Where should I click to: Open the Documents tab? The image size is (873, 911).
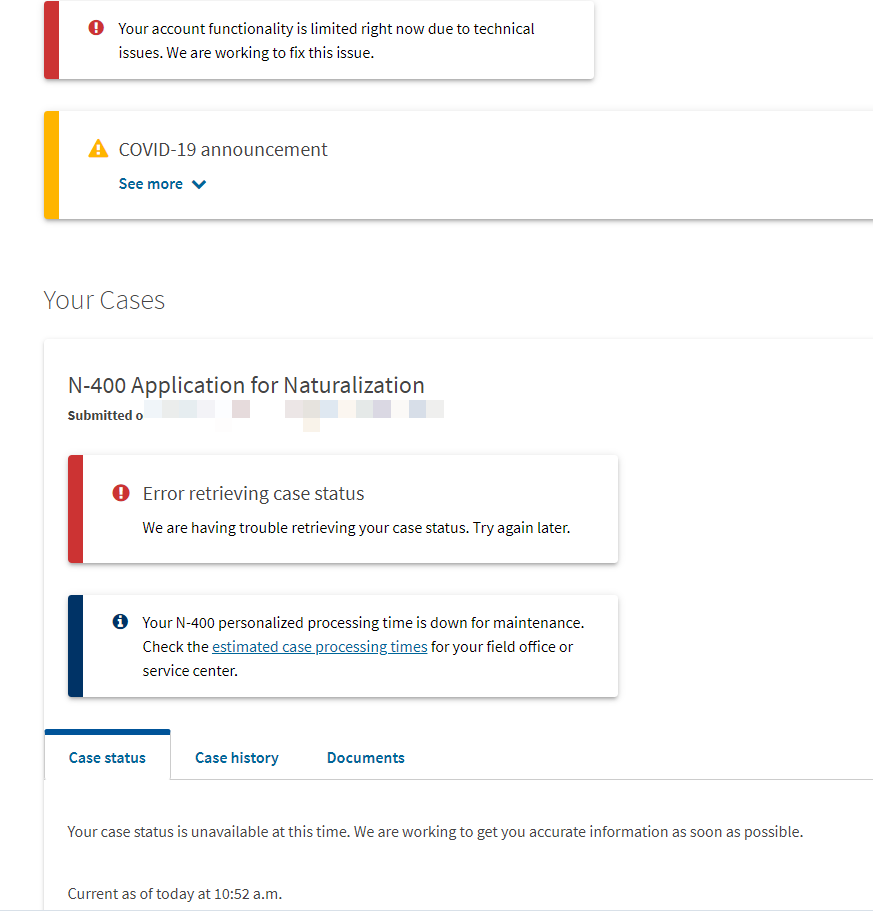(366, 758)
